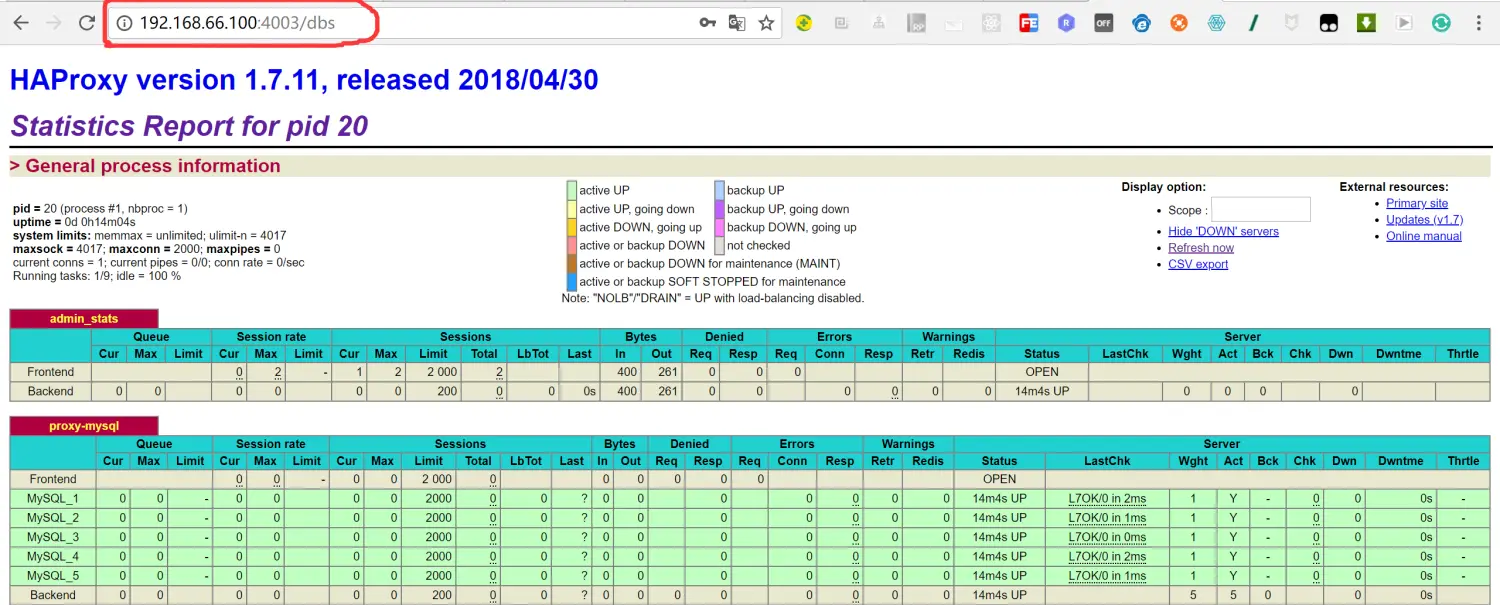Click the grey play button extension icon
This screenshot has height=605, width=1500.
click(1404, 23)
